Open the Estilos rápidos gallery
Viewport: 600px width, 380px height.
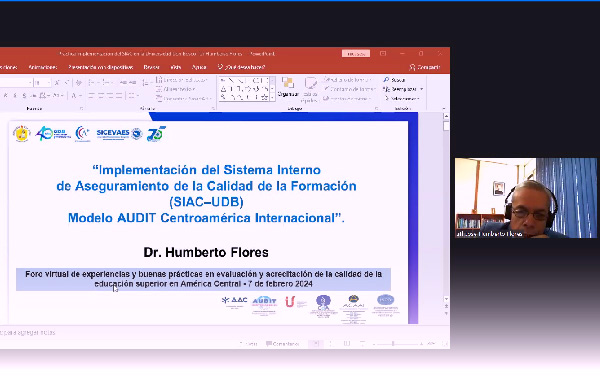coord(310,90)
